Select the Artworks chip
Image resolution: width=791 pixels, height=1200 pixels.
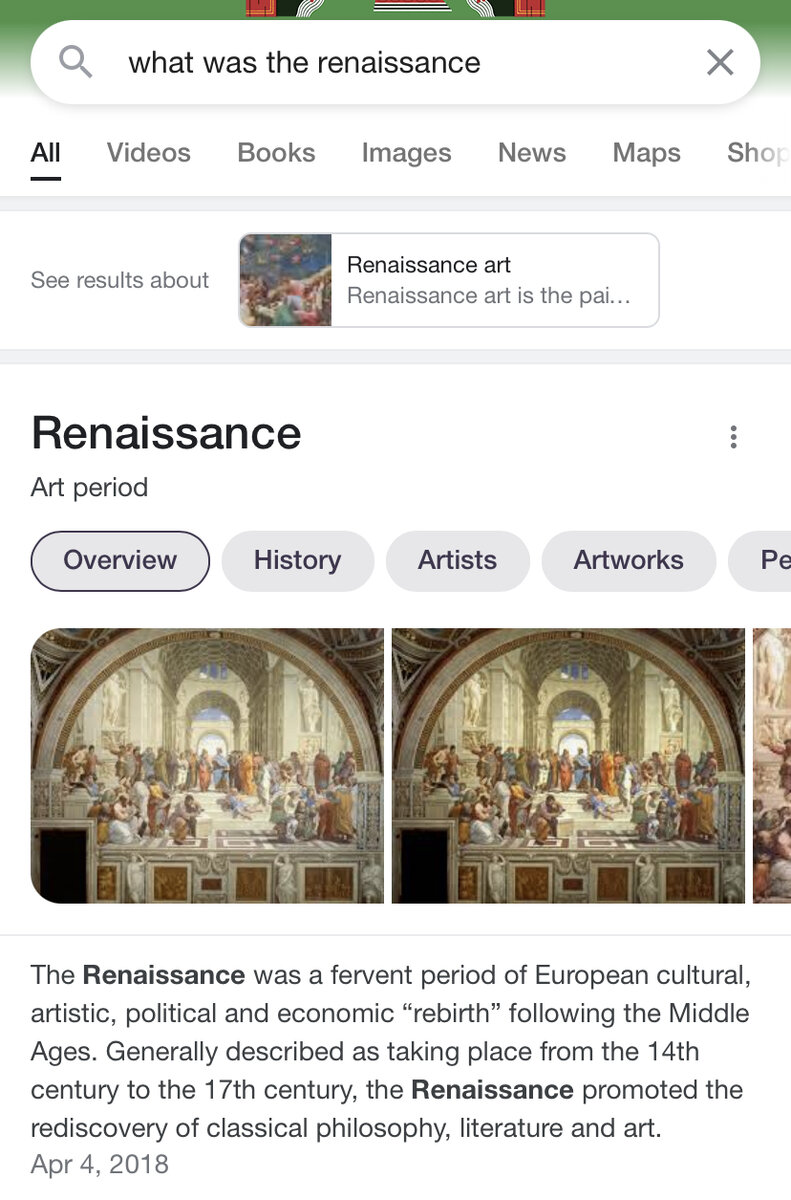[628, 560]
